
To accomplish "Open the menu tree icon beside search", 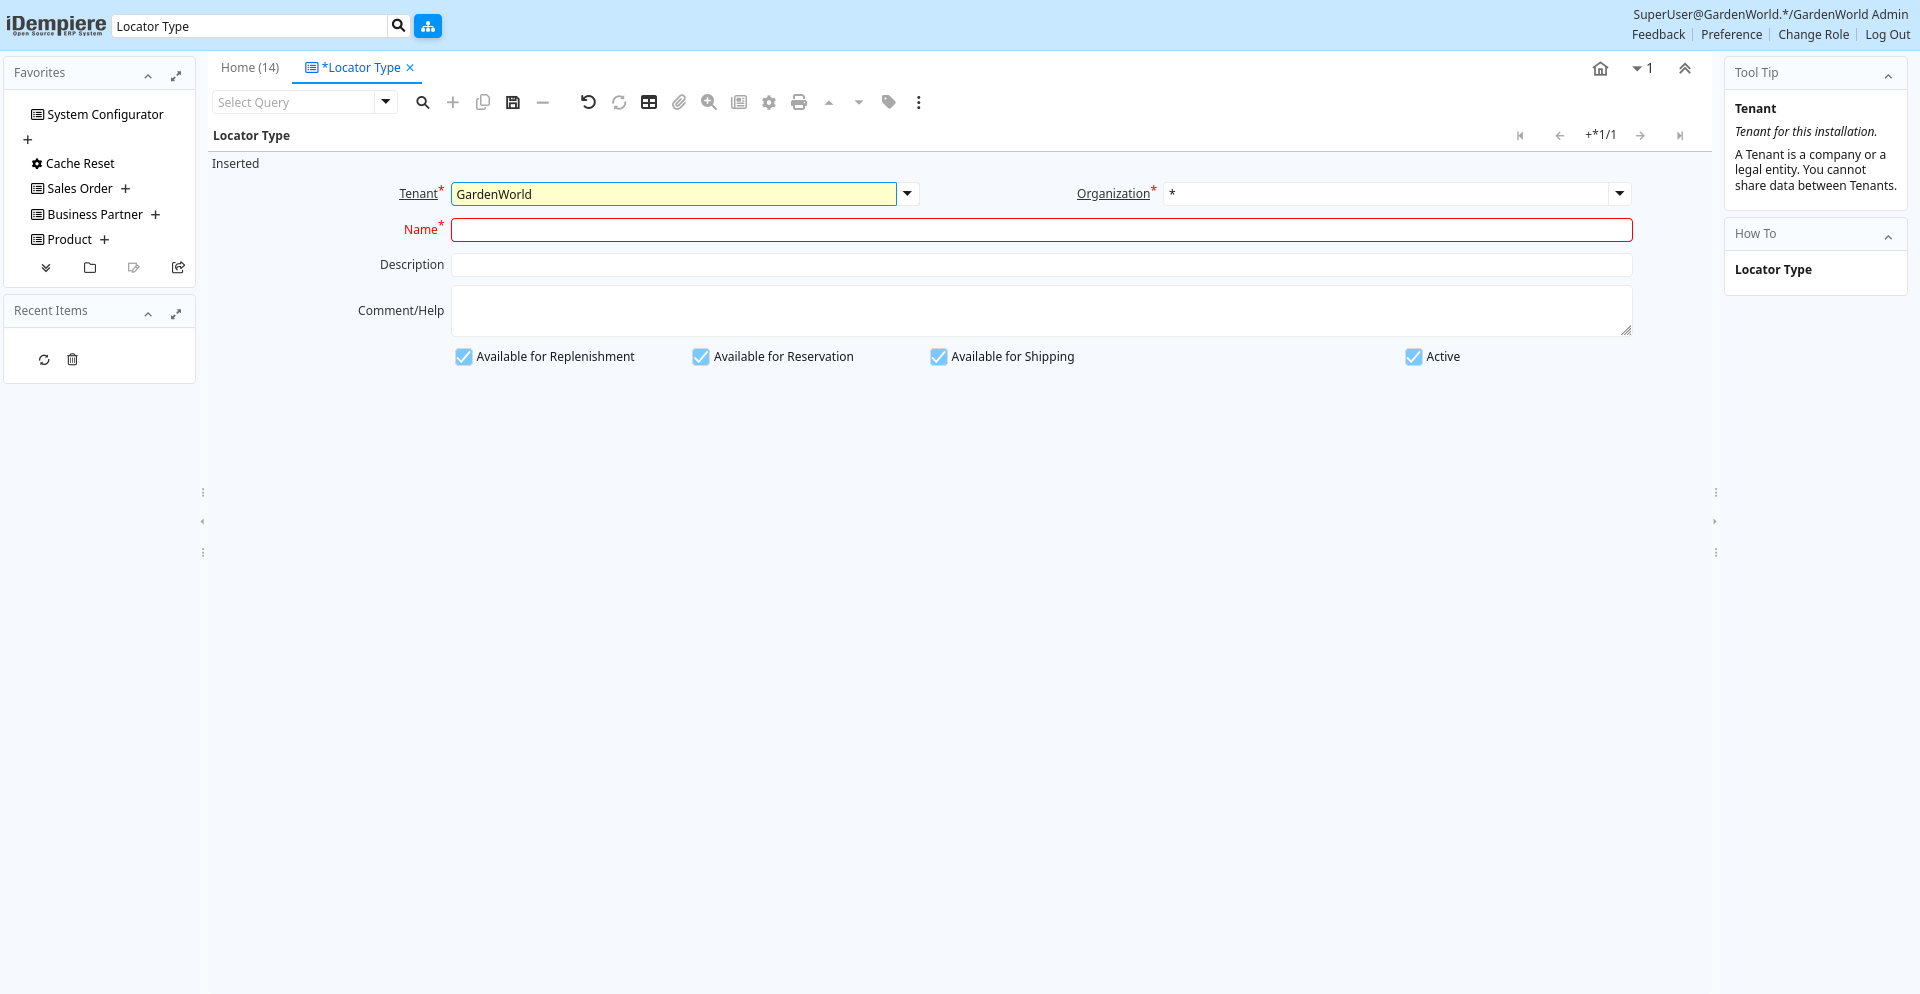I will point(428,26).
